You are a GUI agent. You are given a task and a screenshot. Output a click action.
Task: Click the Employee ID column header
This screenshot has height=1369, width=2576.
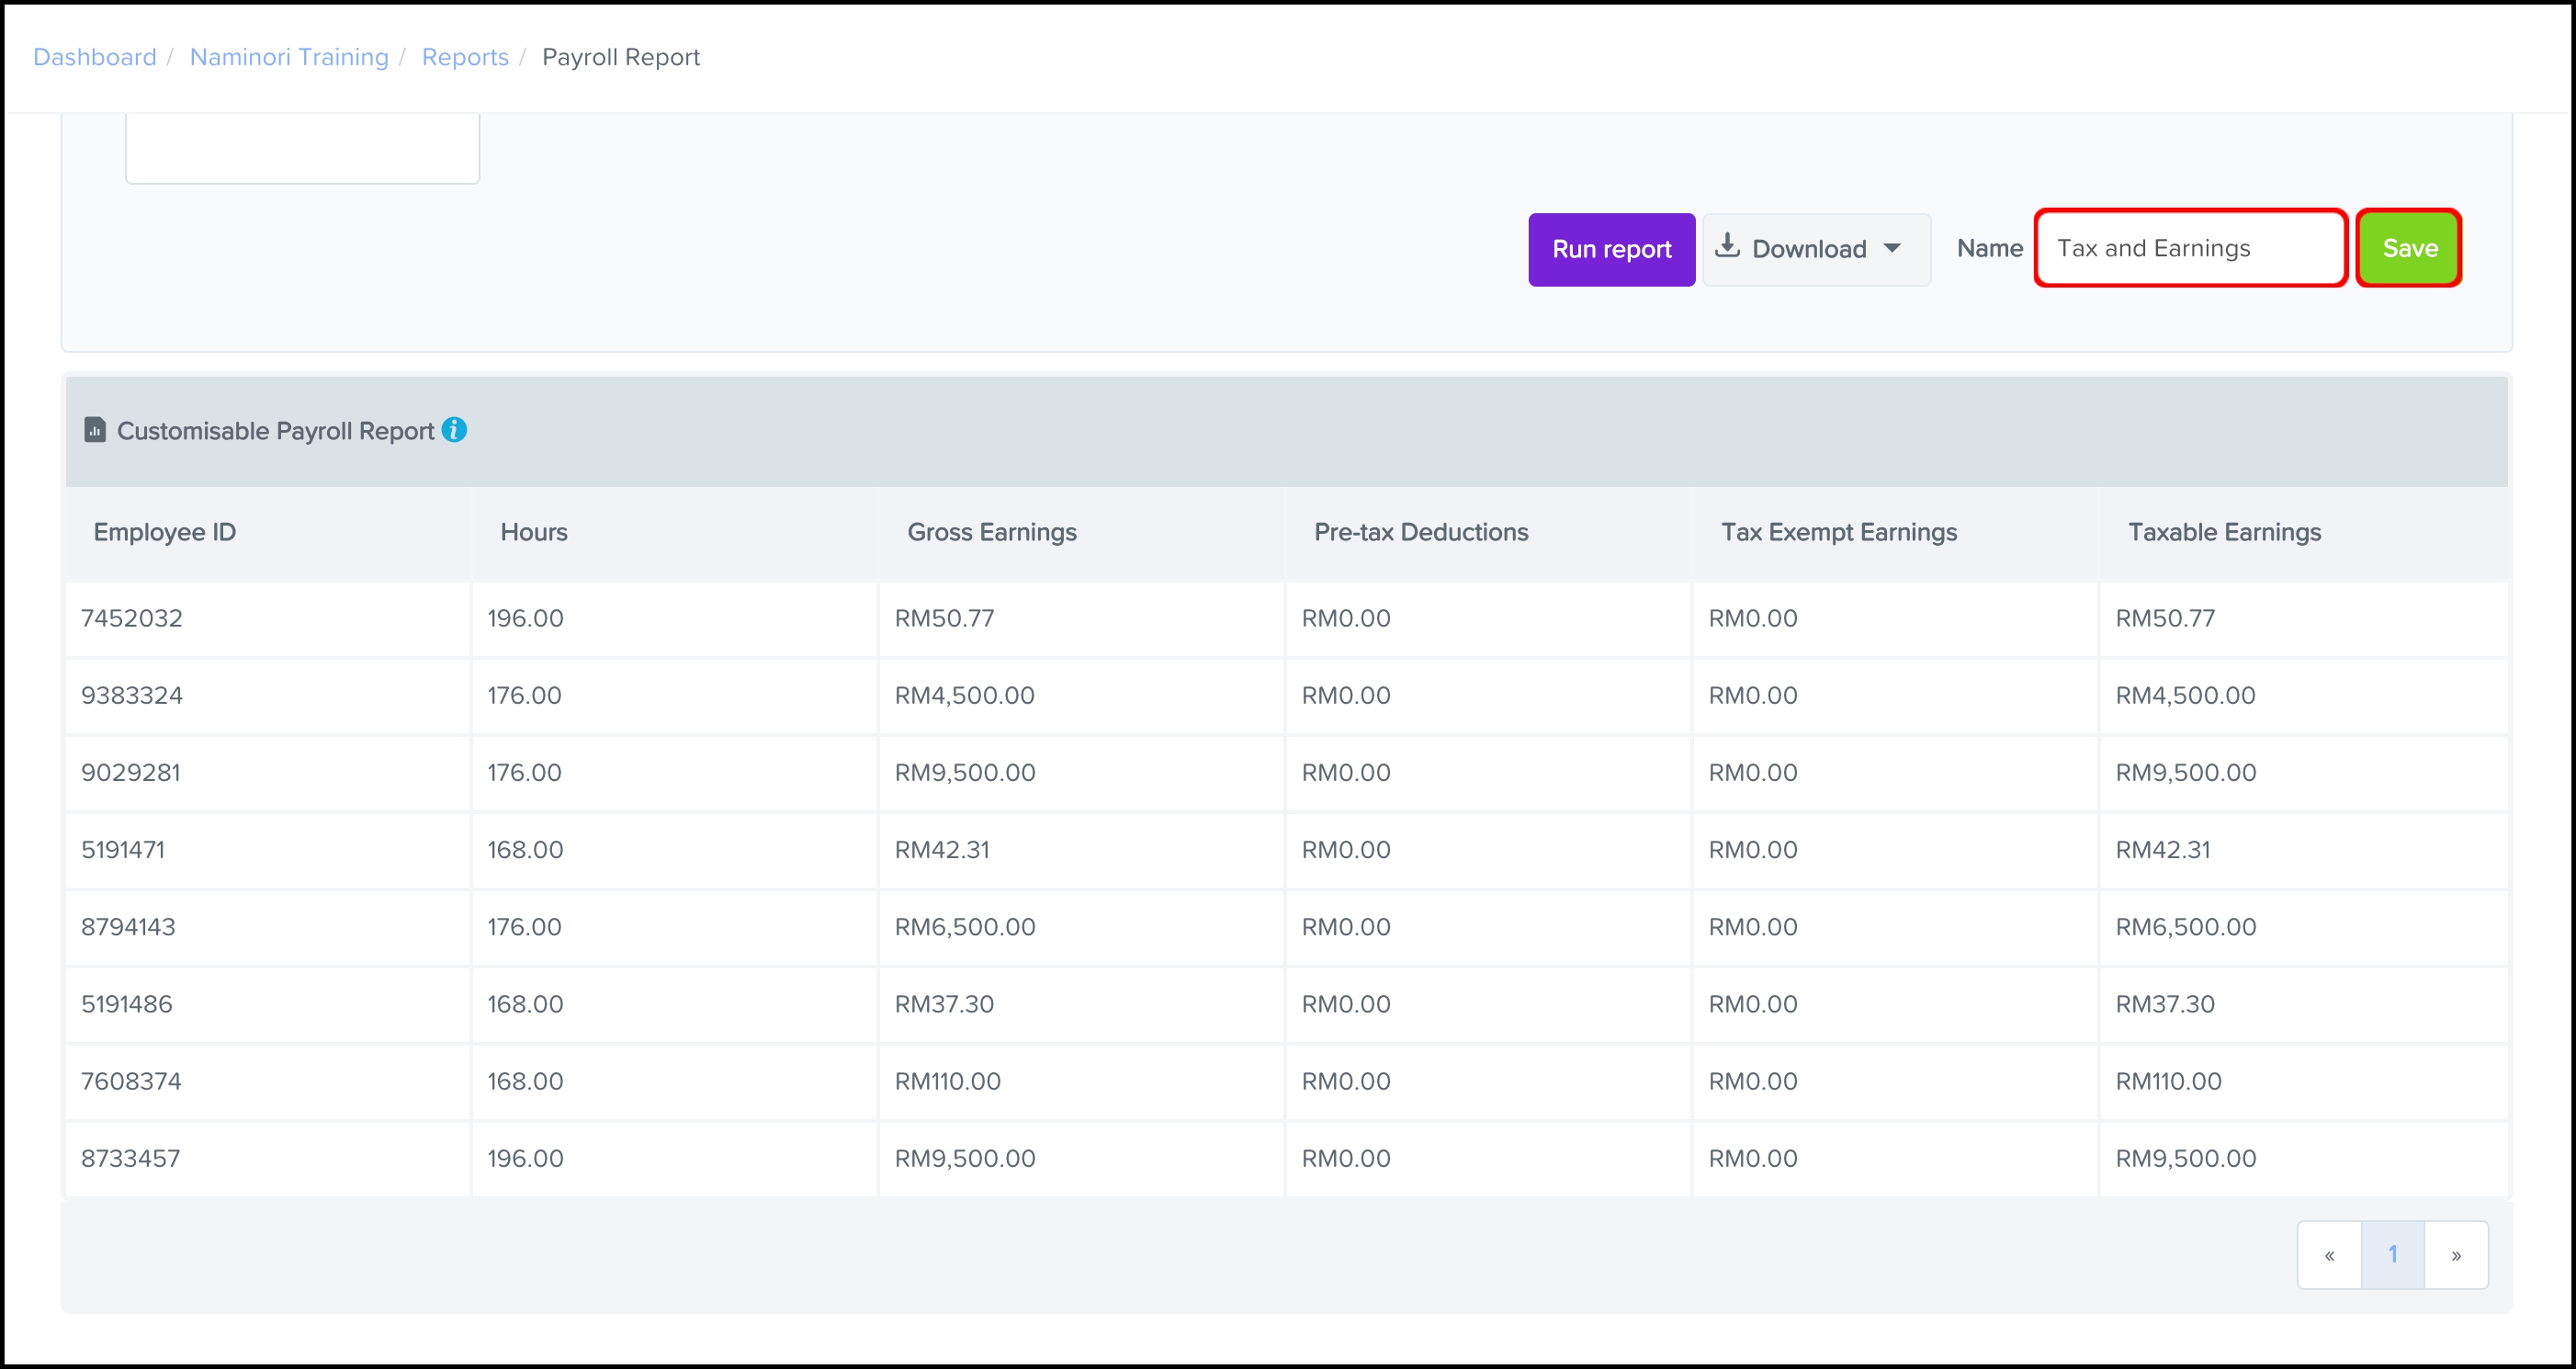pyautogui.click(x=165, y=532)
